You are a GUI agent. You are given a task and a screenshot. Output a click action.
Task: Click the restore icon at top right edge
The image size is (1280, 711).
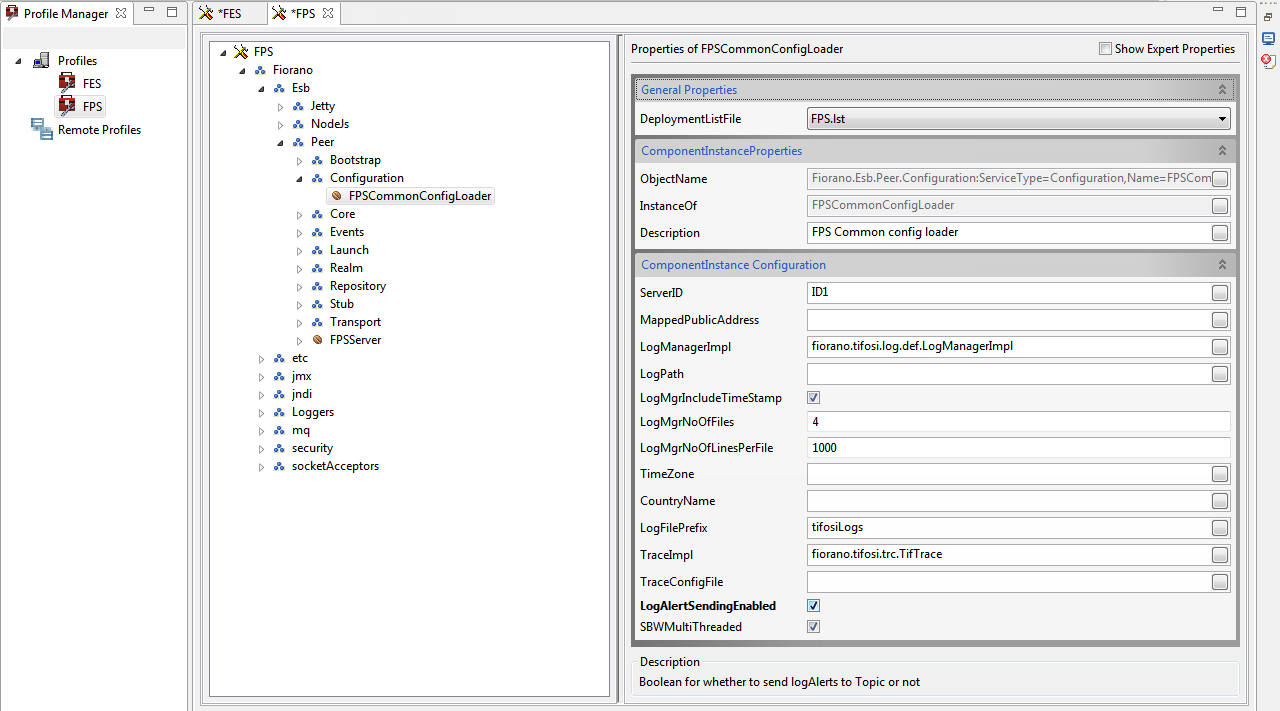point(1268,16)
